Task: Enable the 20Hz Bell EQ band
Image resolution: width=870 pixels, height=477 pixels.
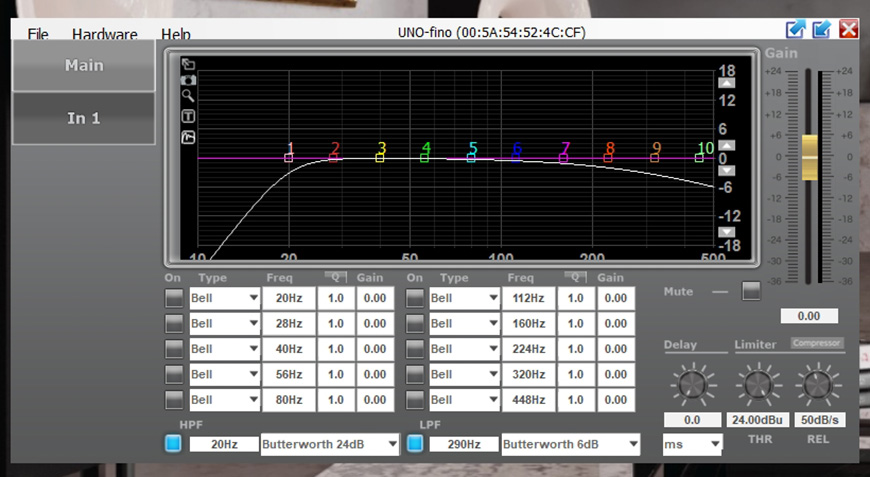Action: point(174,298)
